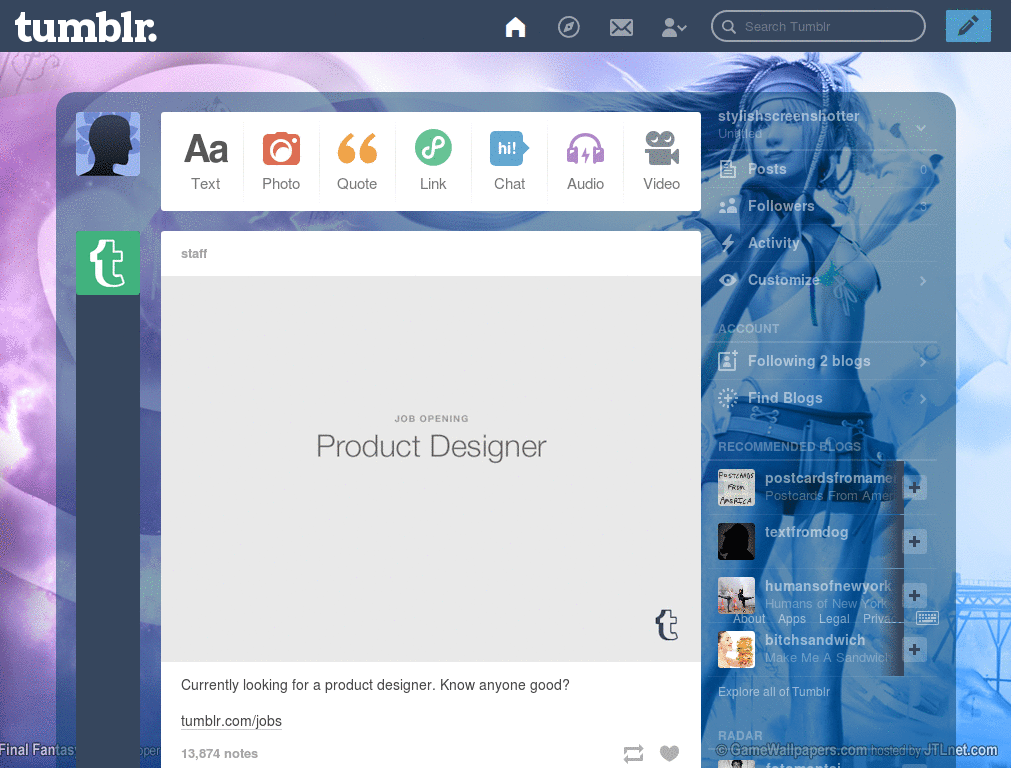The height and width of the screenshot is (768, 1024).
Task: Open Followers in the sidebar
Action: point(823,206)
